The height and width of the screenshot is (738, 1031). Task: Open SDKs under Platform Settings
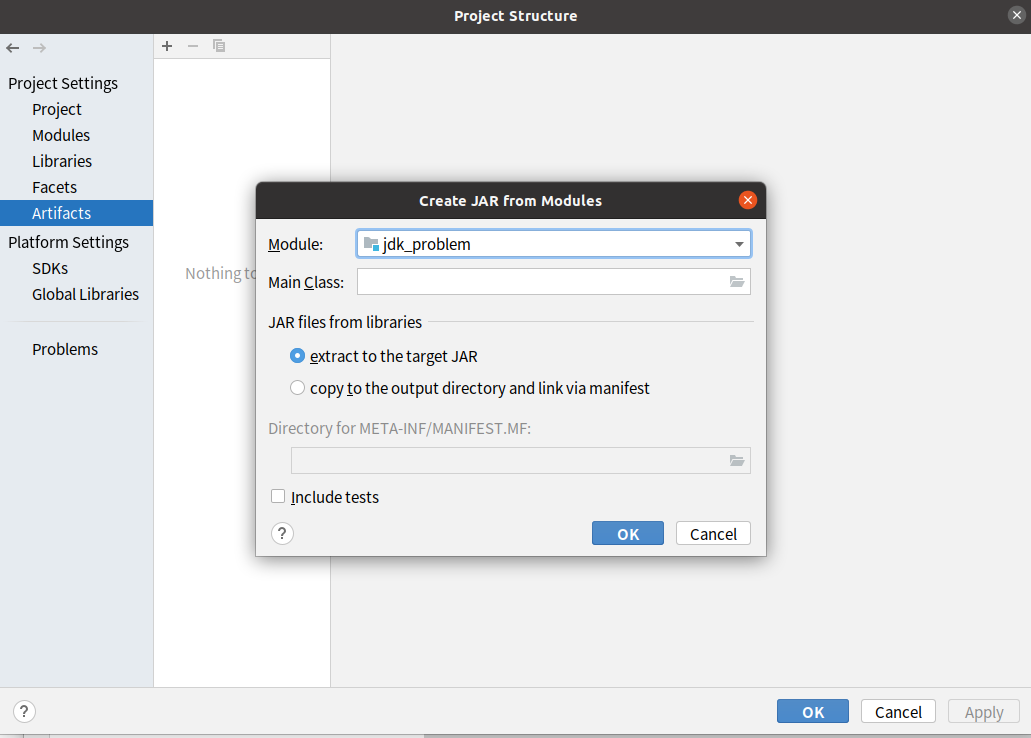50,268
